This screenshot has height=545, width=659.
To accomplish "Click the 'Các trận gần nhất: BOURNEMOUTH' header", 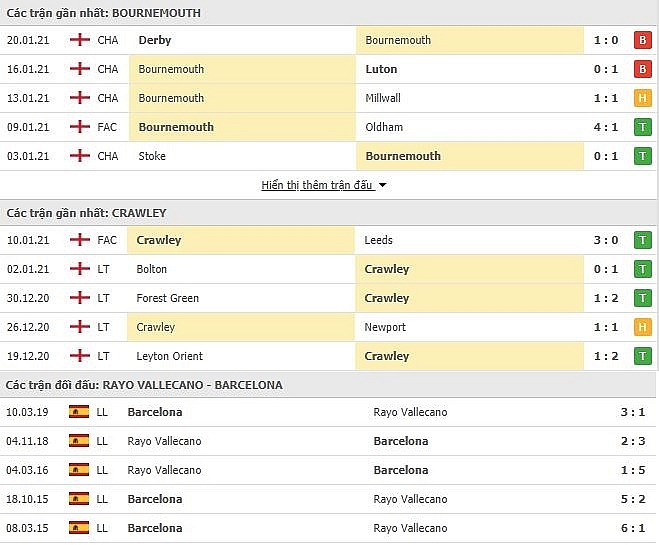I will click(104, 13).
